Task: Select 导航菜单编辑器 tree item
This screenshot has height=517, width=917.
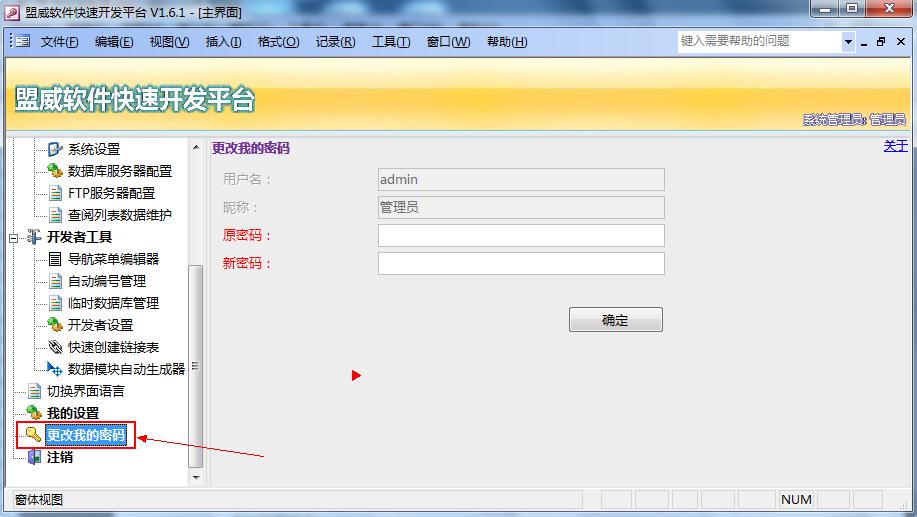Action: click(x=113, y=259)
